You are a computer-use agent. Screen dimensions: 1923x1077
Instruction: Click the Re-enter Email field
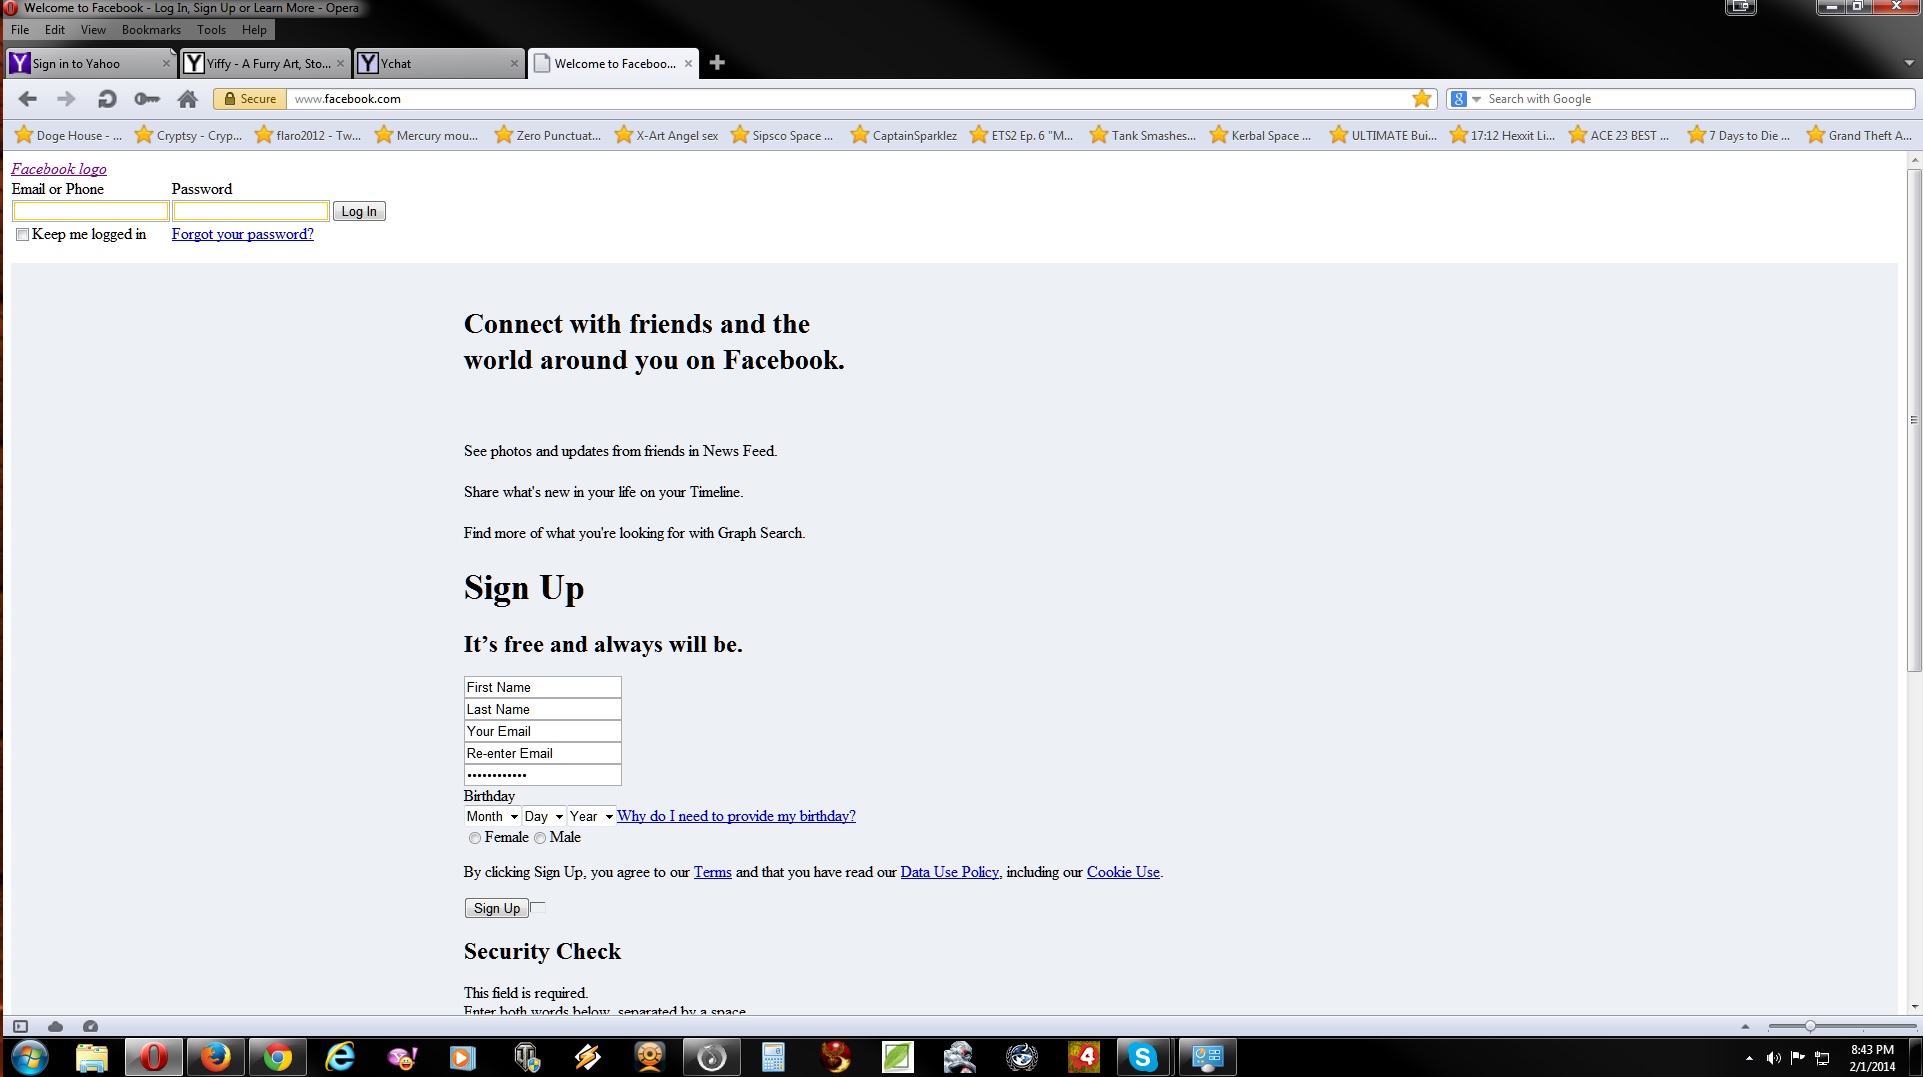[x=543, y=753]
